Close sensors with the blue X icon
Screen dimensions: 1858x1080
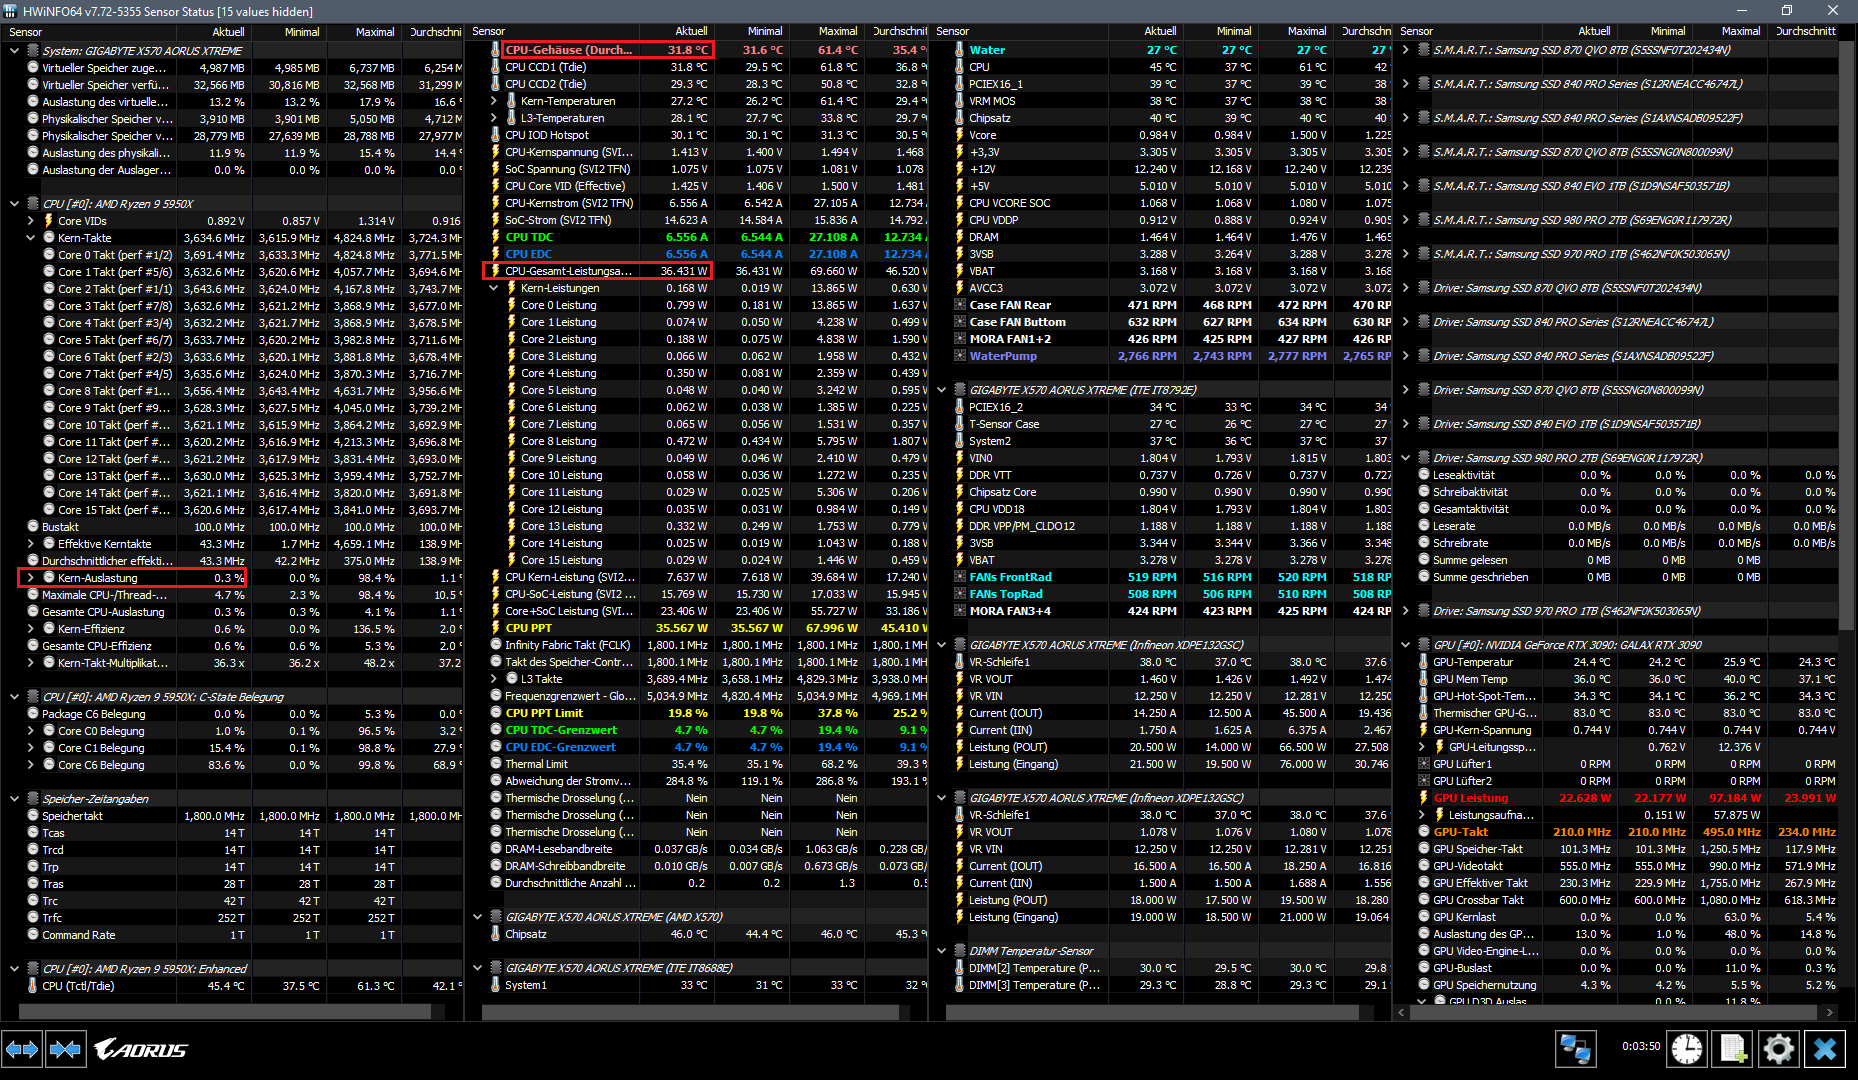click(x=1825, y=1049)
